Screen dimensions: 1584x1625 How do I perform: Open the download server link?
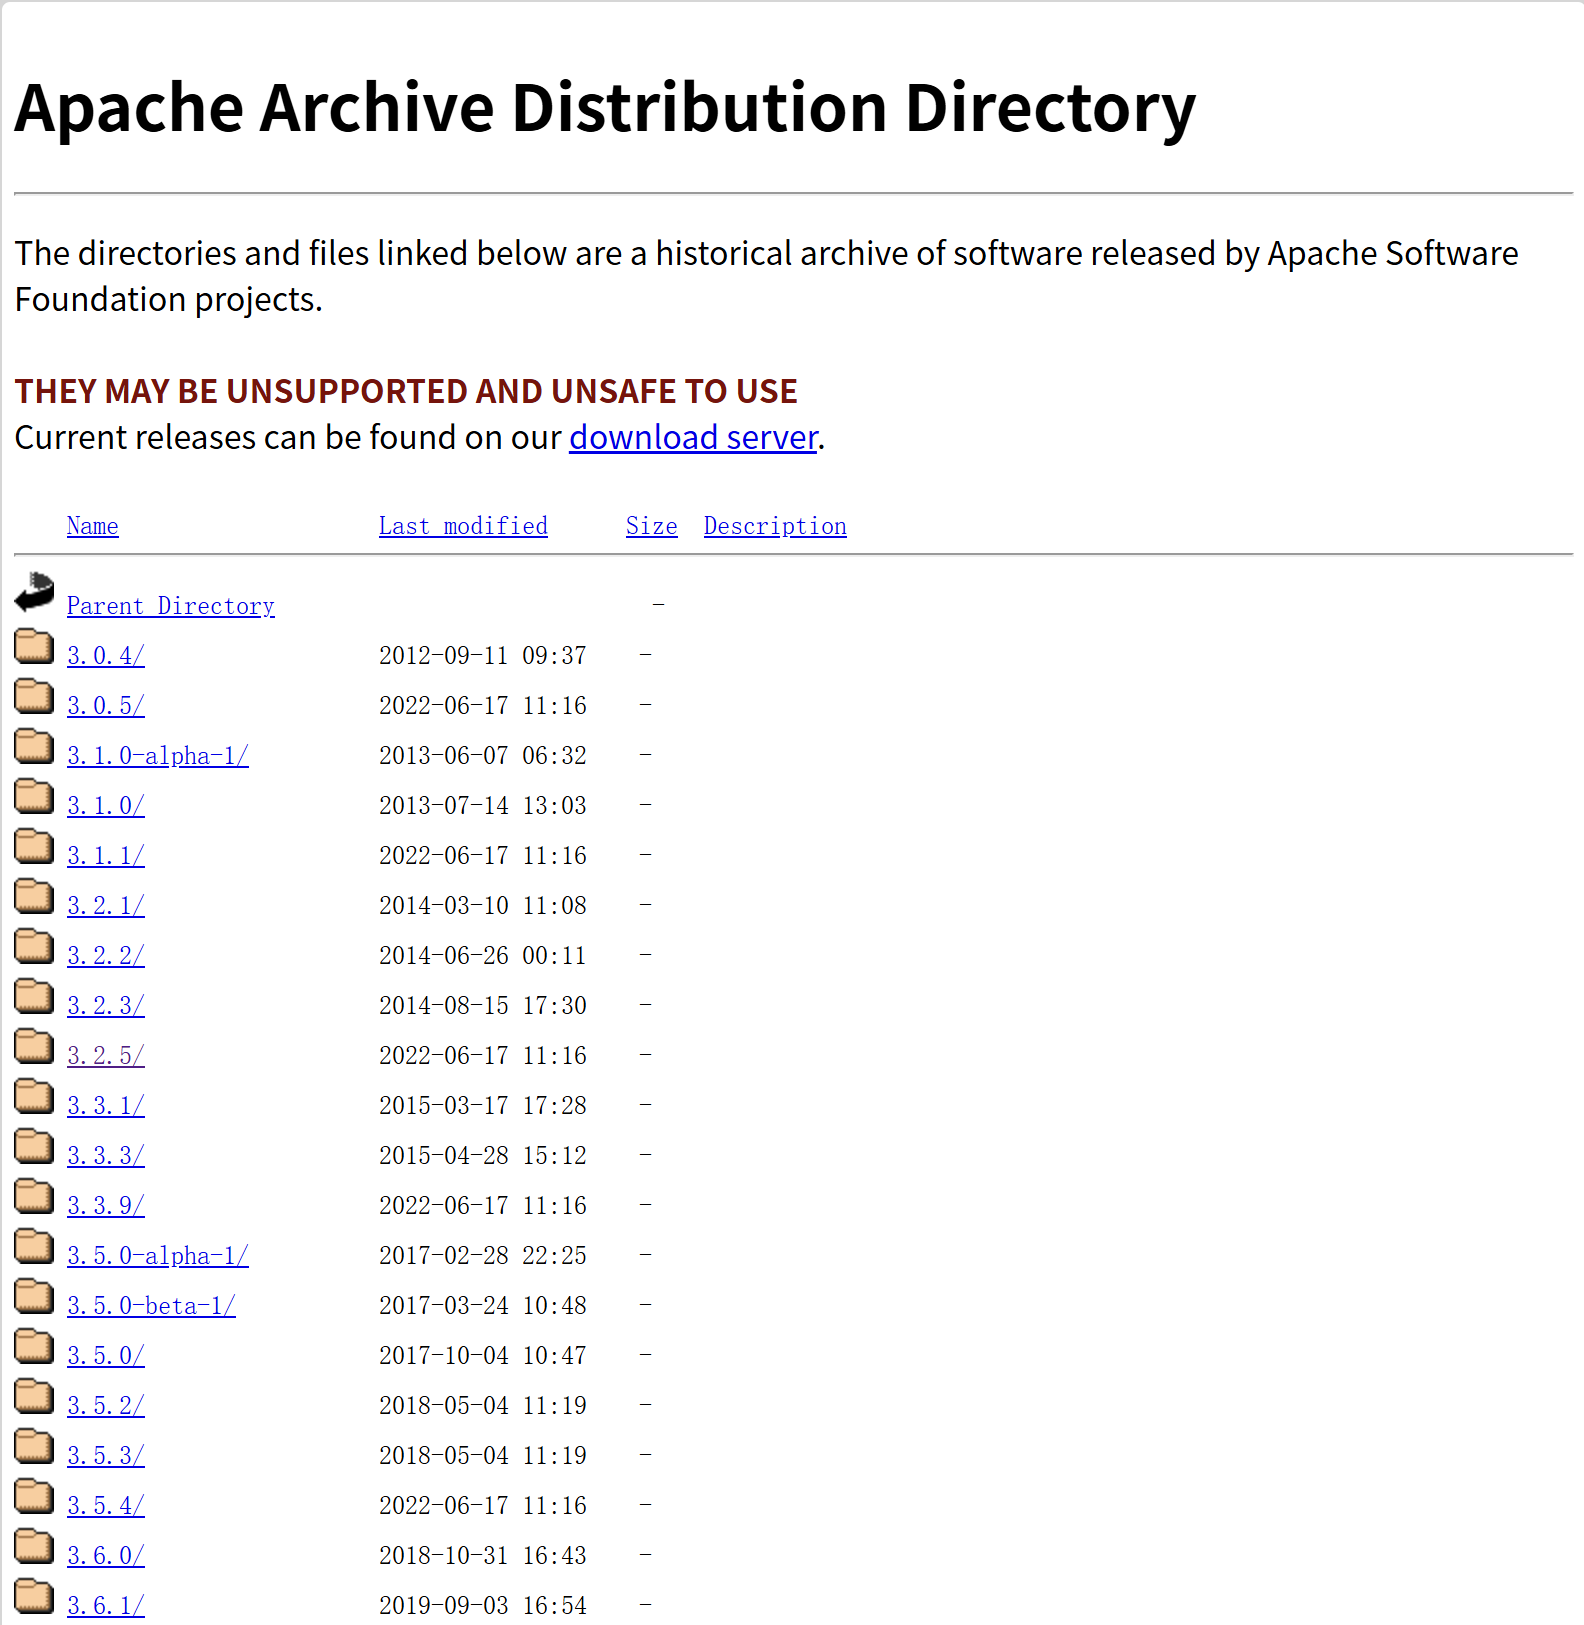tap(693, 438)
